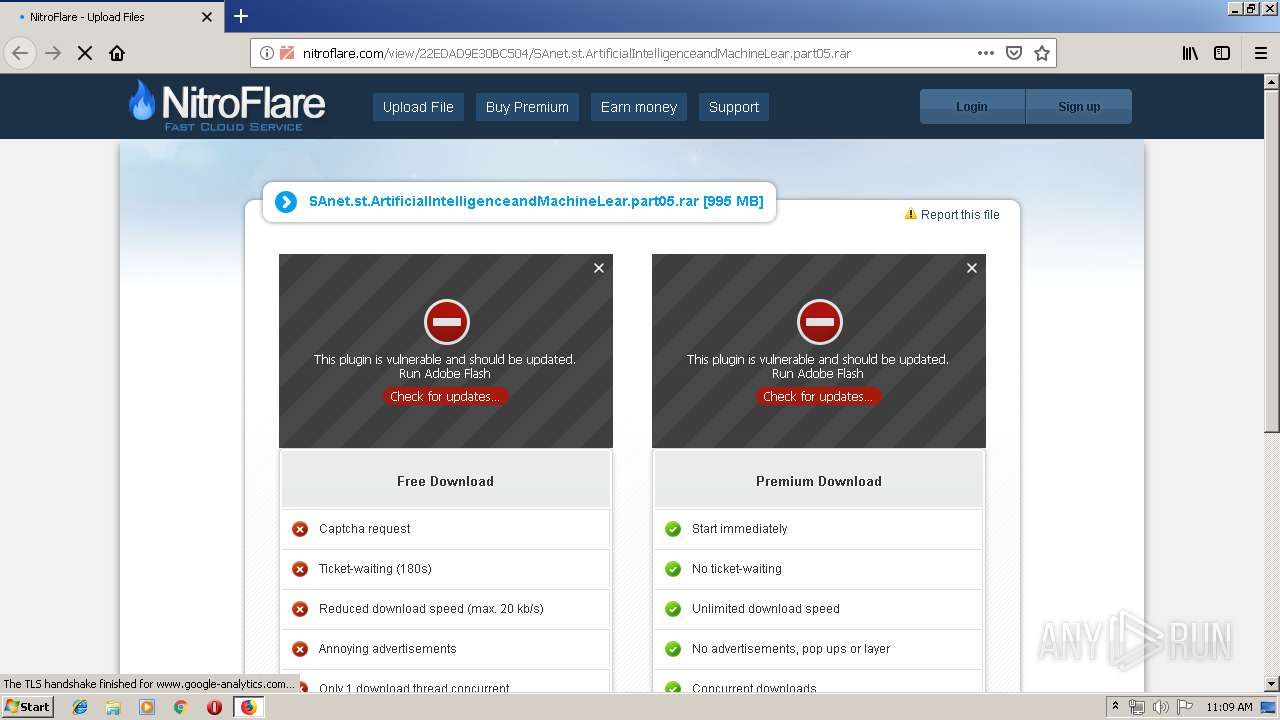Click the left blocked plugin stop icon
Screen dimensions: 1280x720
[x=446, y=322]
